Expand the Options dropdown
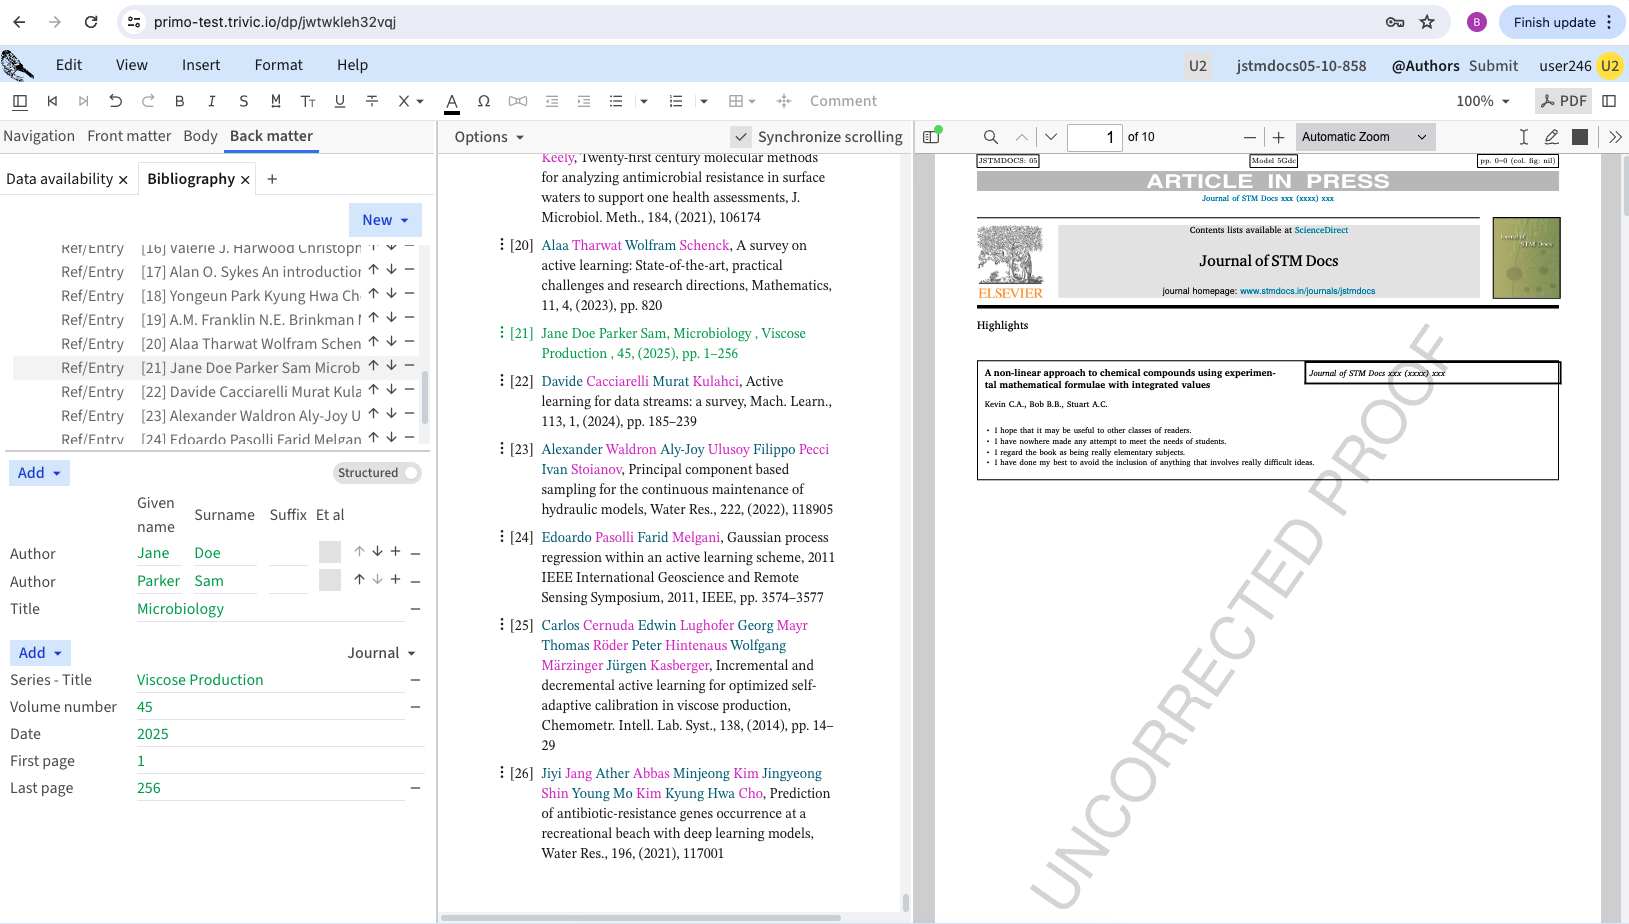 pyautogui.click(x=489, y=137)
